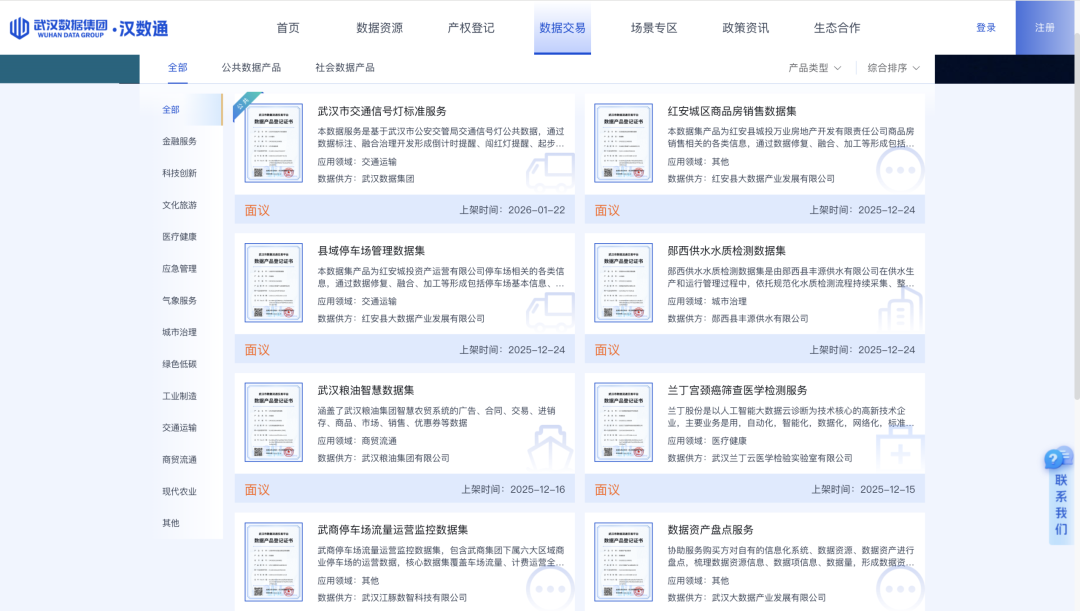
Task: Click the 上架时间 2025-12-16 date text
Action: click(512, 490)
